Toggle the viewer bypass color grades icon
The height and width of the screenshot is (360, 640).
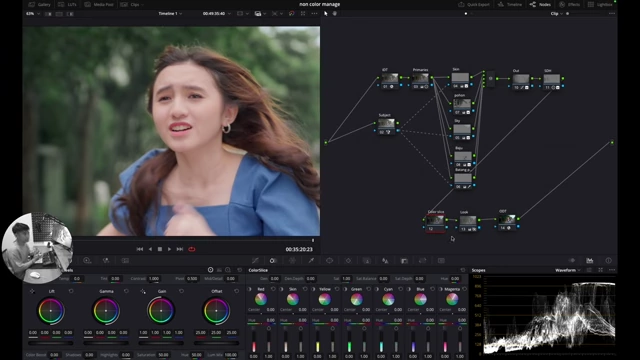pos(291,13)
